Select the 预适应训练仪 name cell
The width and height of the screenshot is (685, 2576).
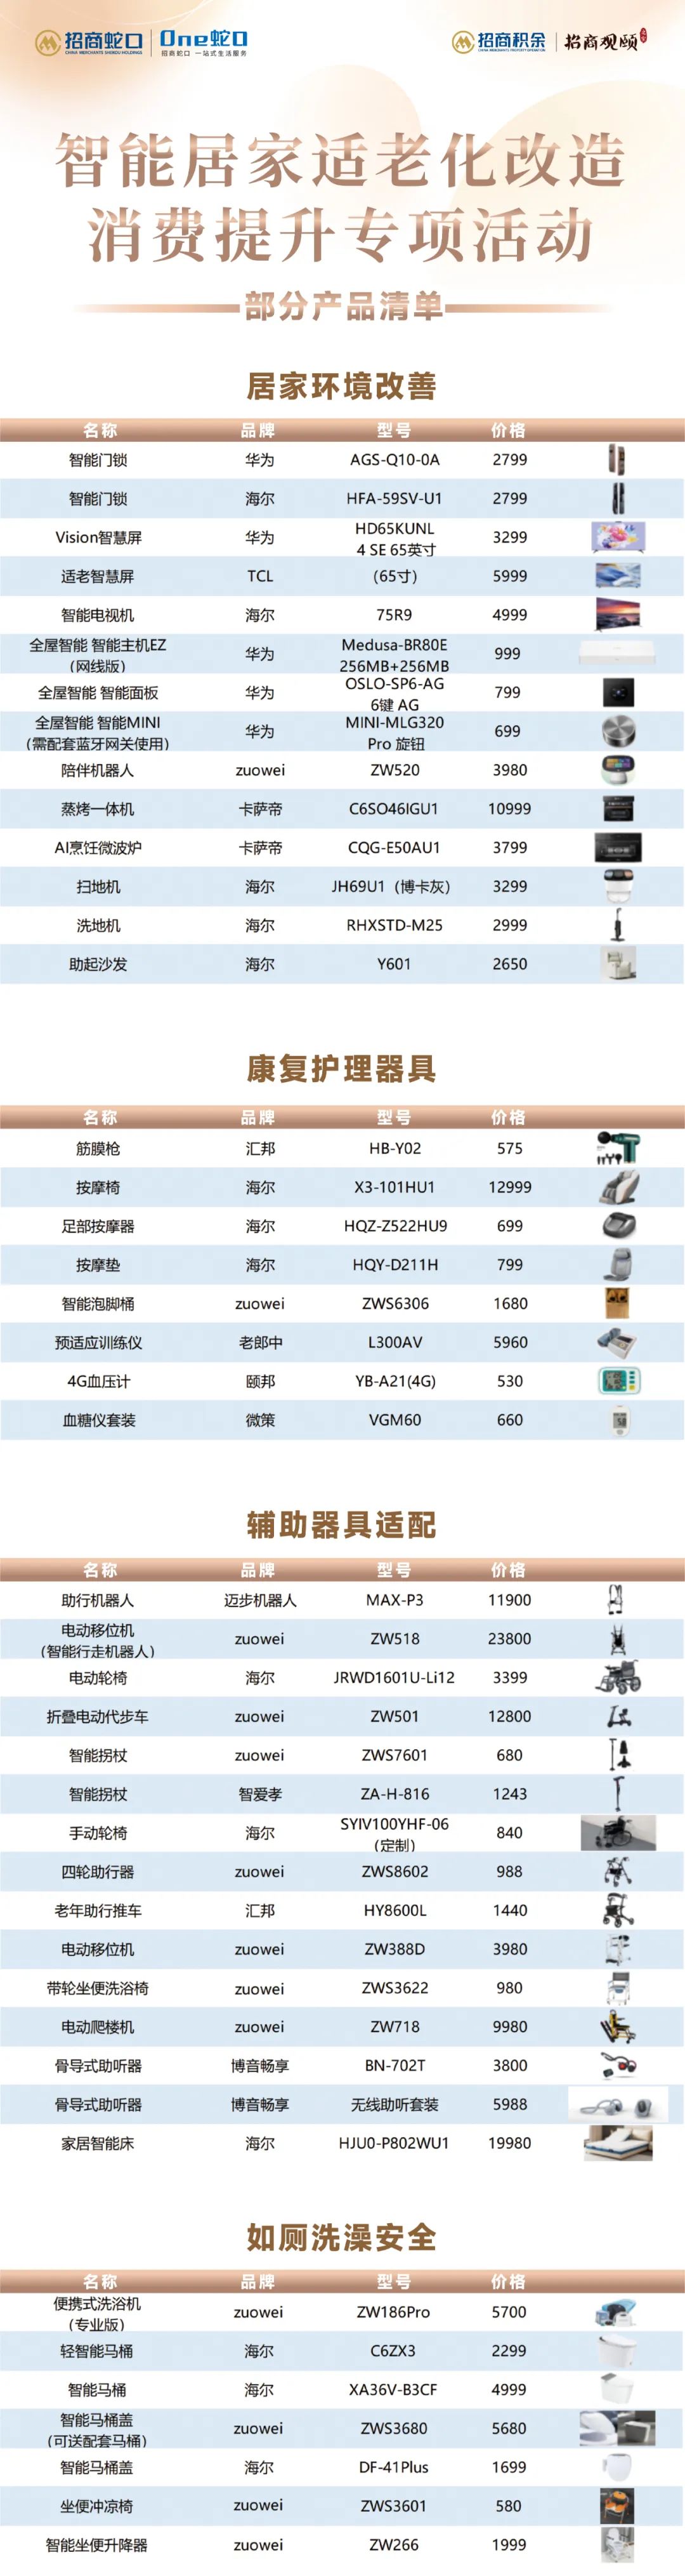tap(98, 1343)
